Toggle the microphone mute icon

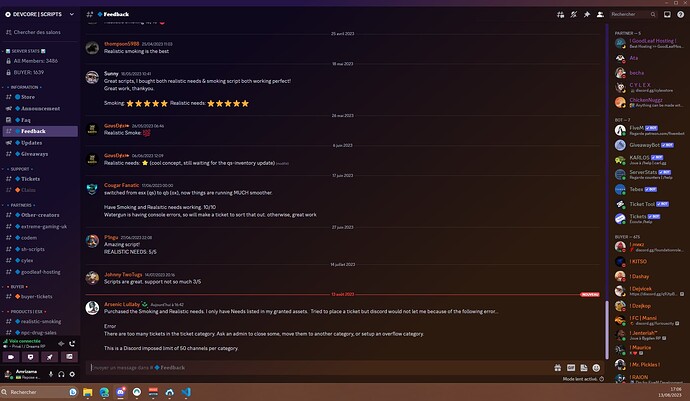tap(51, 374)
